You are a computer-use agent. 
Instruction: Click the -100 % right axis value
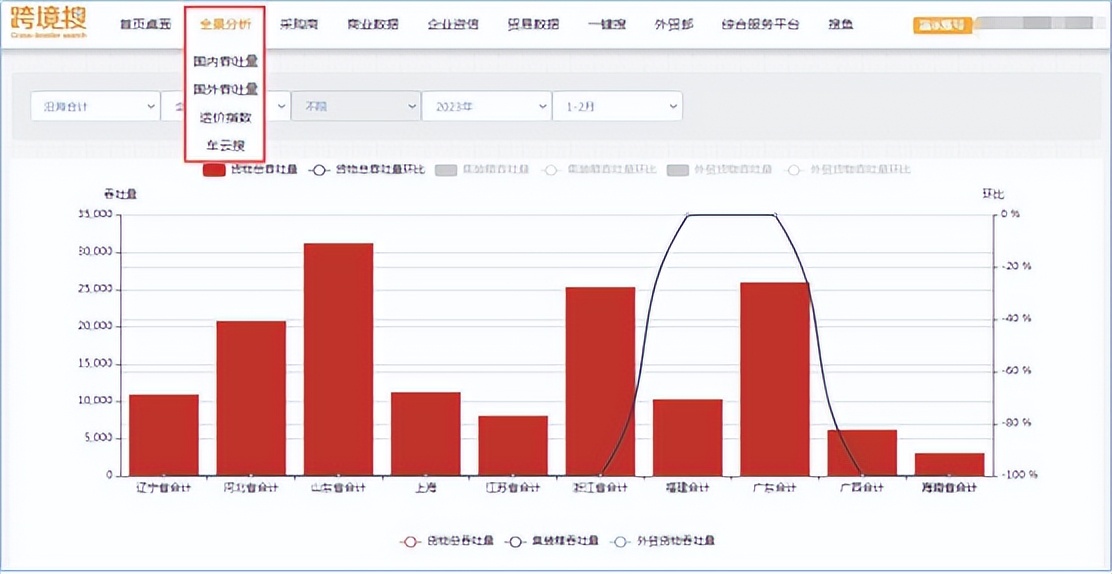(1019, 475)
